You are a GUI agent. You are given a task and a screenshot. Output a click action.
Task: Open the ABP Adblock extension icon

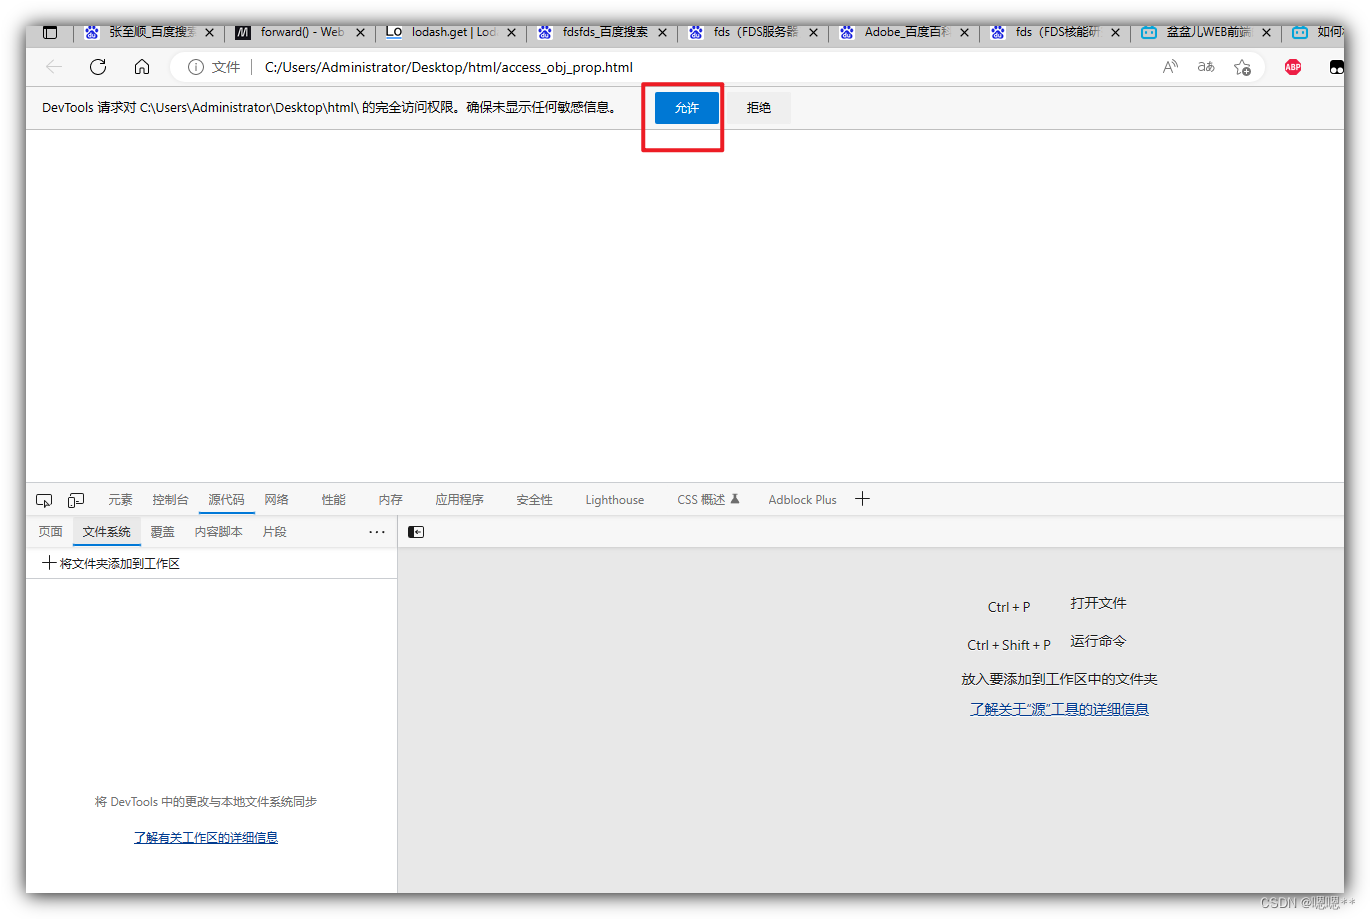coord(1293,67)
